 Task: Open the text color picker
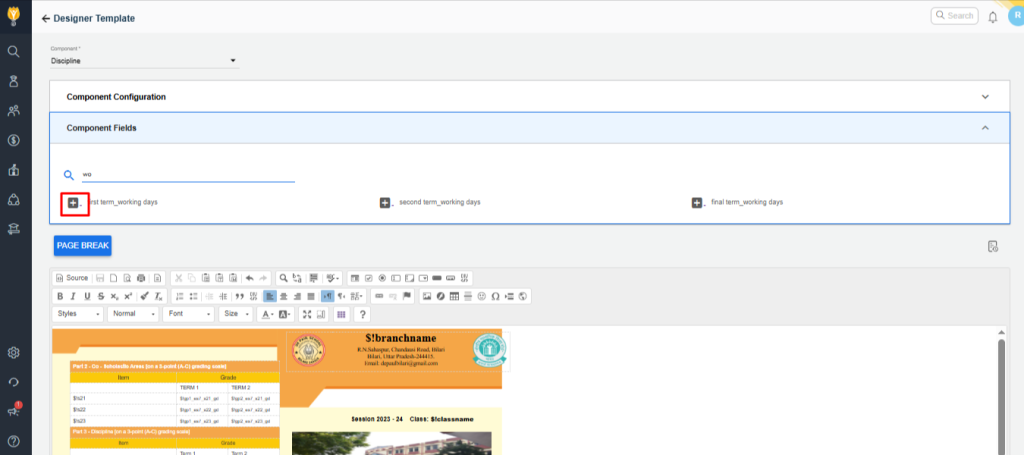pyautogui.click(x=267, y=314)
